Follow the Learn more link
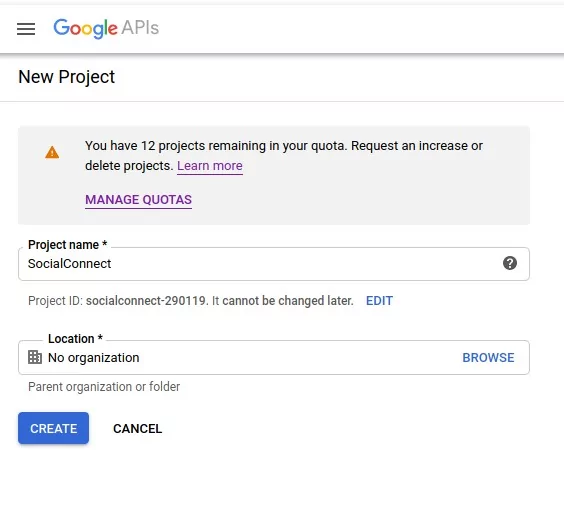 [x=210, y=166]
